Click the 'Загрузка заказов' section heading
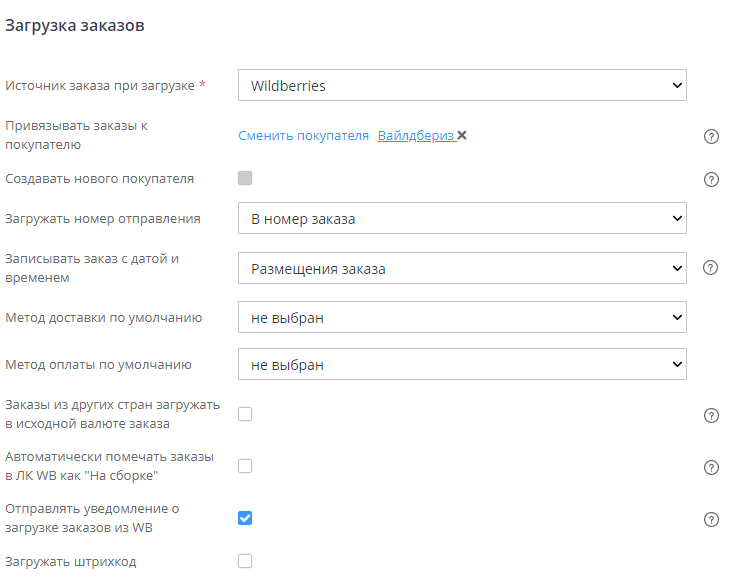This screenshot has height=579, width=740. (x=75, y=26)
